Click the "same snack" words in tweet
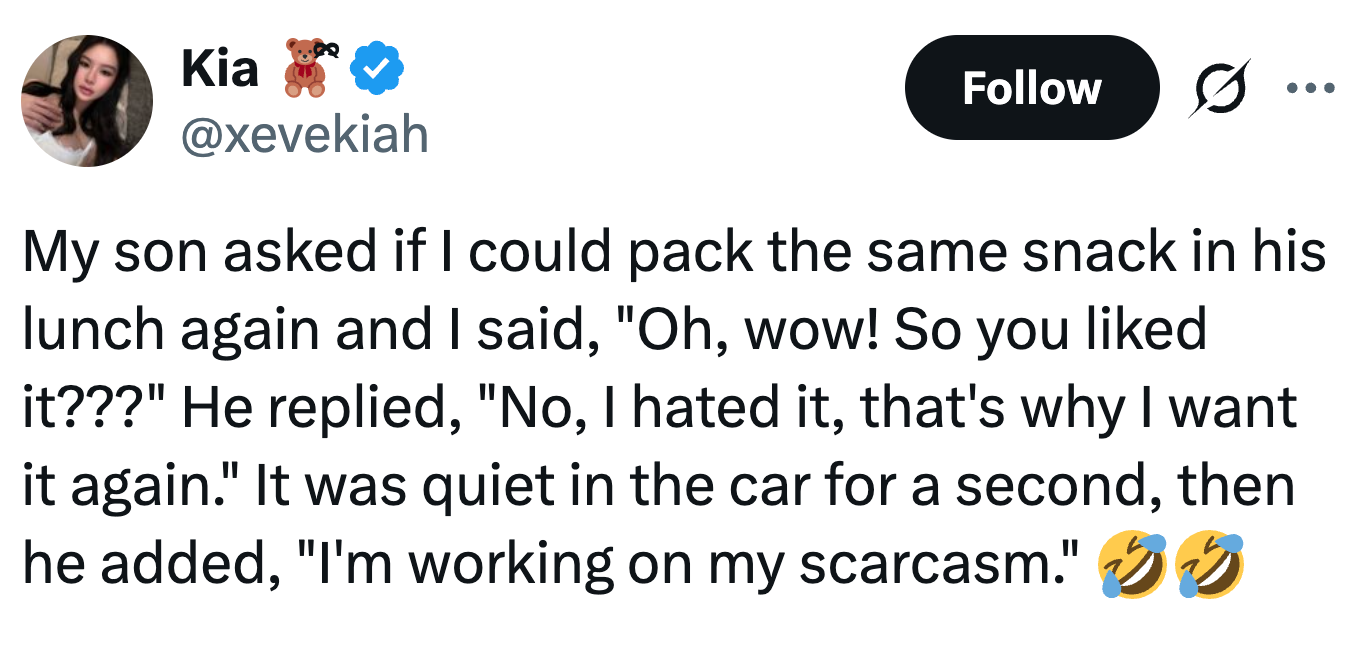Viewport: 1366px width, 648px height. tap(963, 253)
